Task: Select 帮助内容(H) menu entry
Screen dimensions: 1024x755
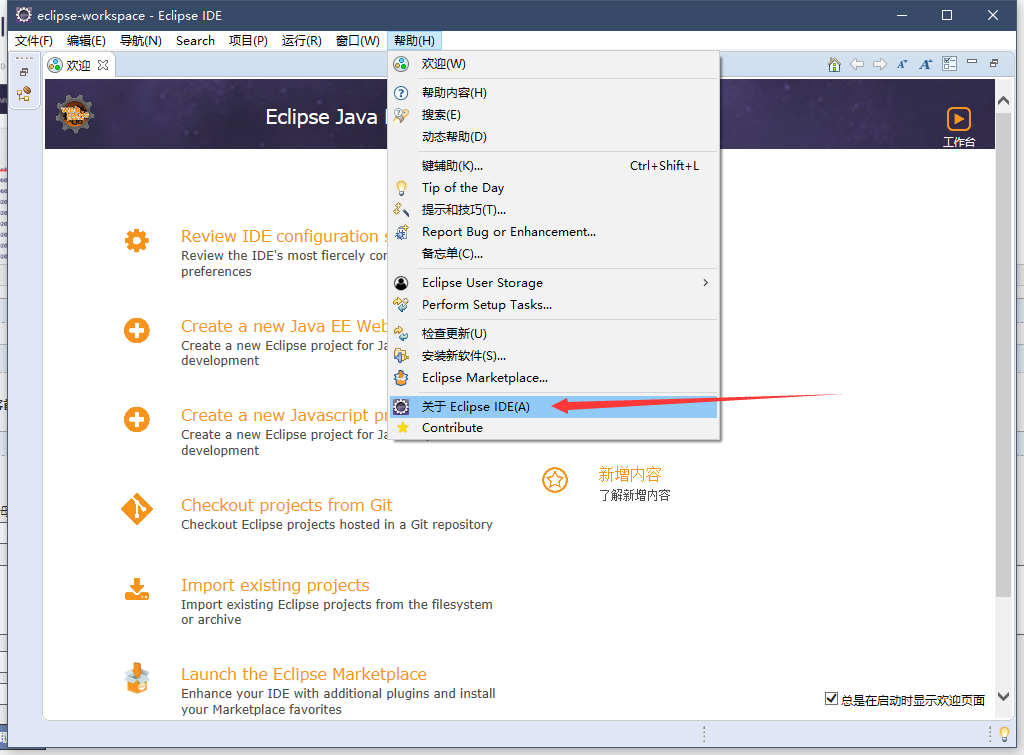Action: coord(554,93)
